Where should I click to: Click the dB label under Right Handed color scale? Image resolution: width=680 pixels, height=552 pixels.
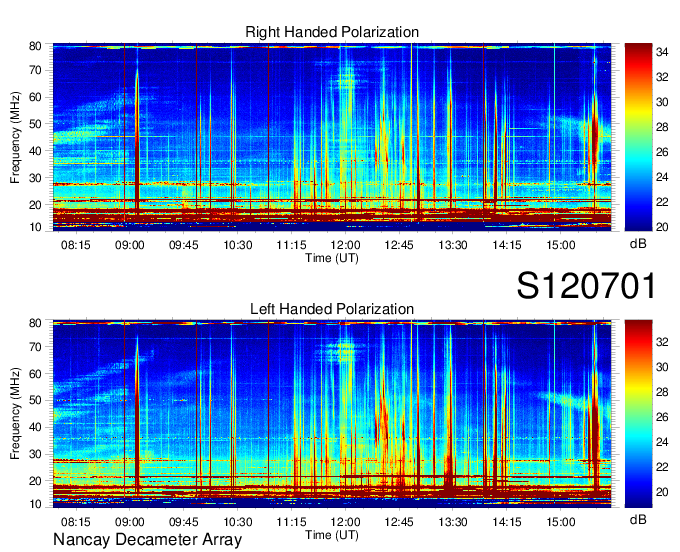[638, 244]
